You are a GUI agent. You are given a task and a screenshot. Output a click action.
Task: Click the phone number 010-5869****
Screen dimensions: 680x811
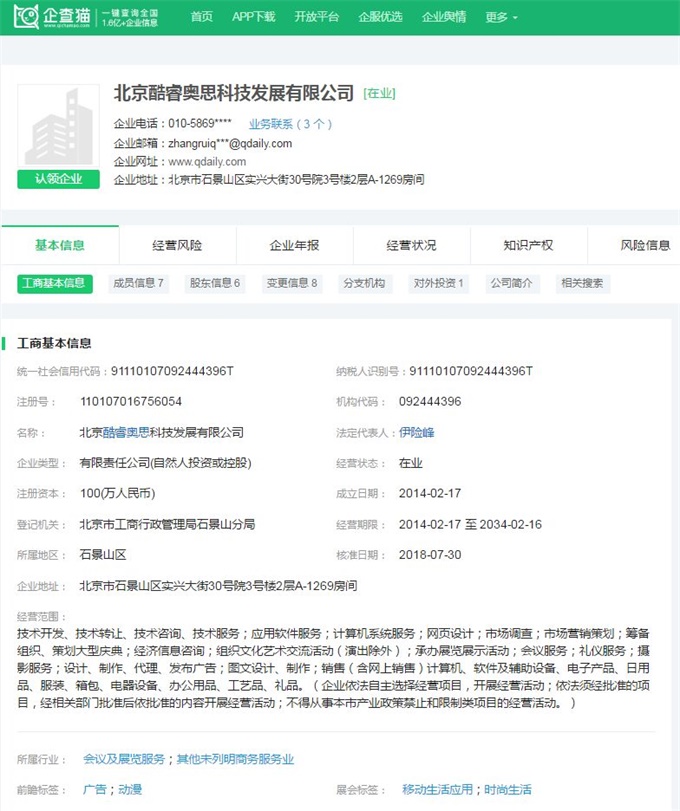[x=200, y=124]
